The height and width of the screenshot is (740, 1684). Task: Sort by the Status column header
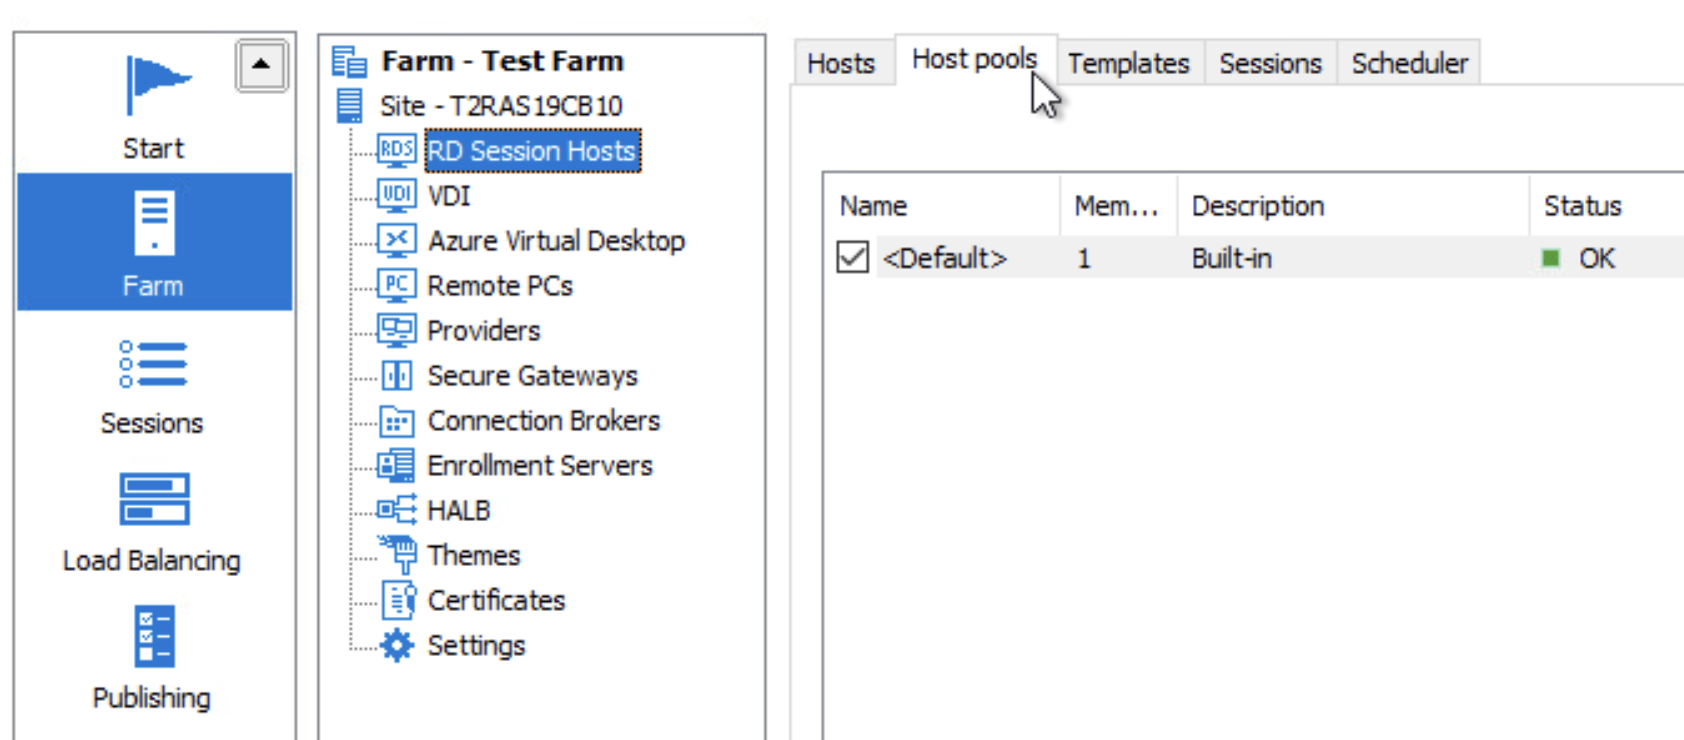coord(1582,206)
